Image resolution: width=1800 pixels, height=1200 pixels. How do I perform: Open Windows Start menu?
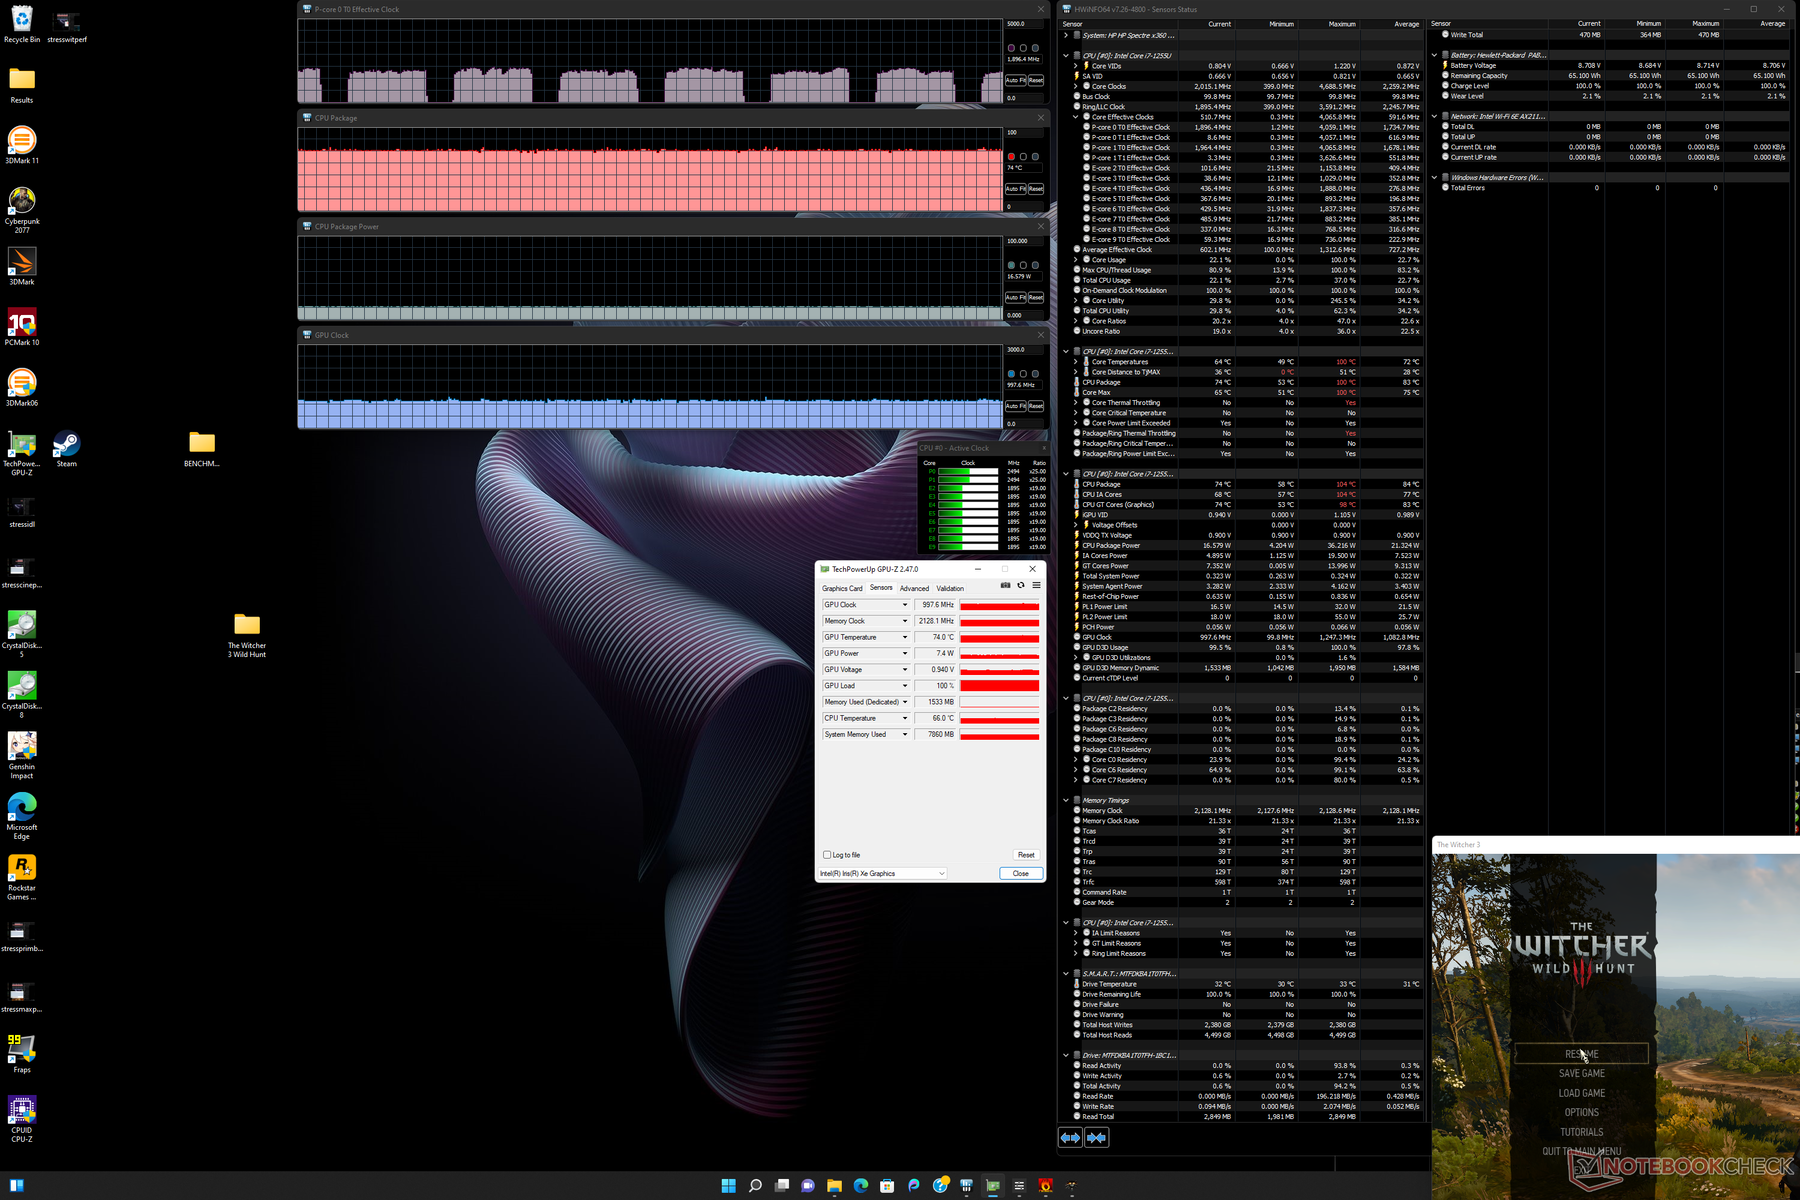click(728, 1186)
